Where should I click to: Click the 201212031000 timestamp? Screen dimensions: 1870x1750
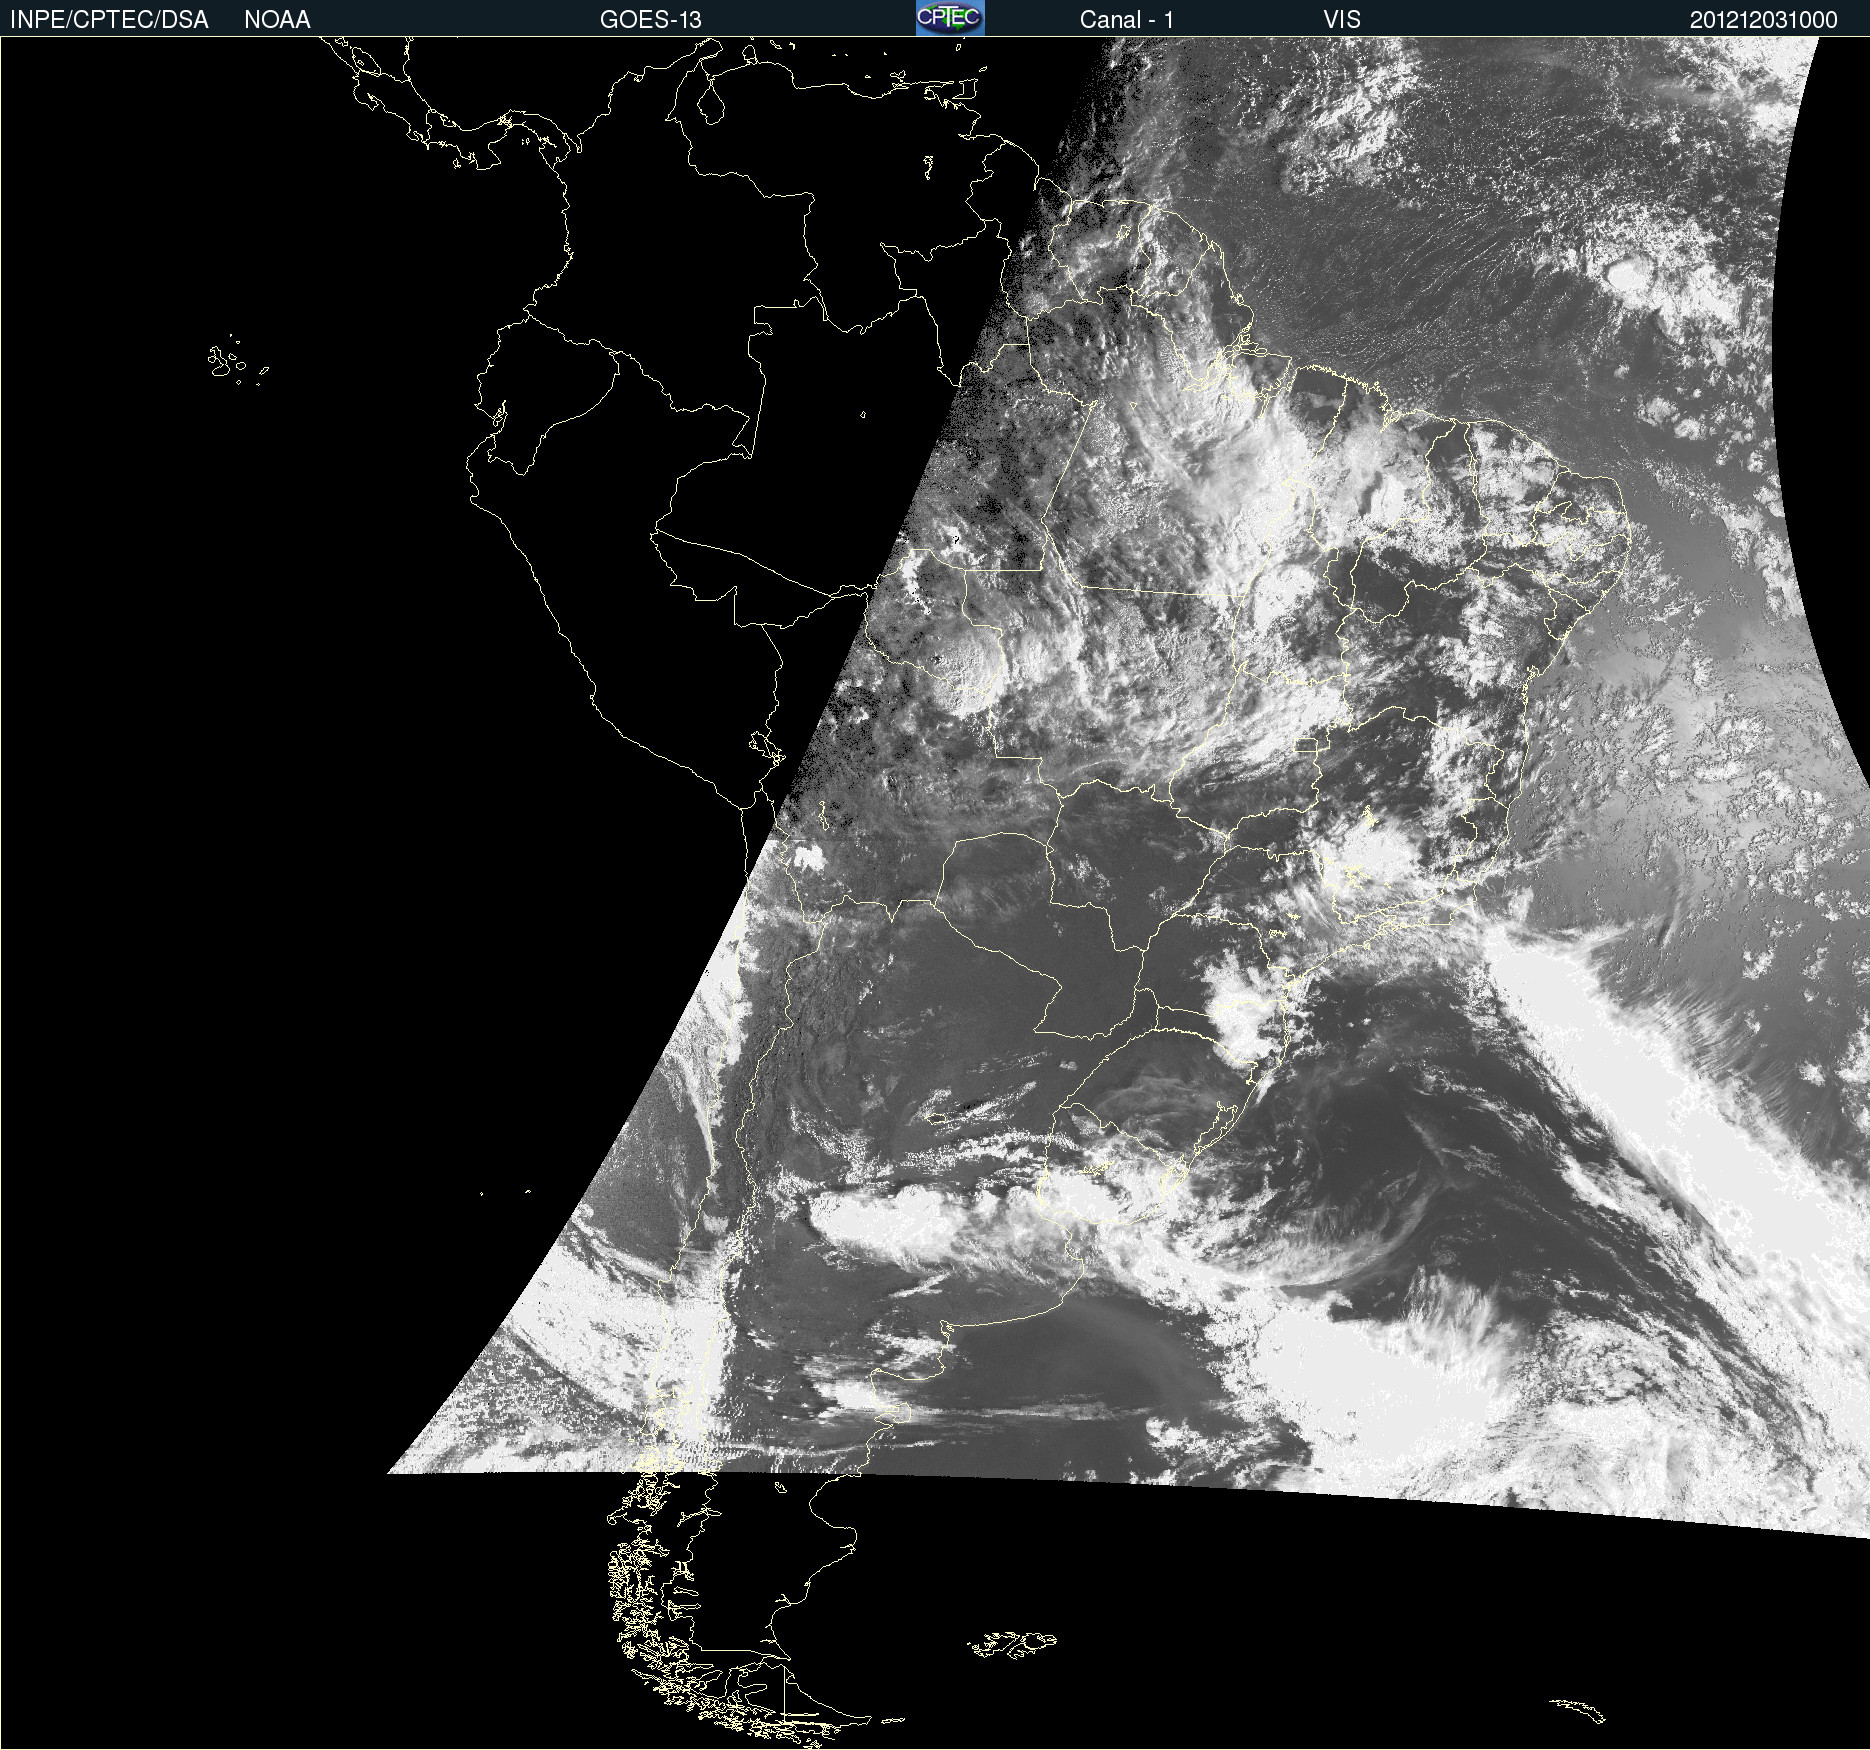pos(1764,20)
